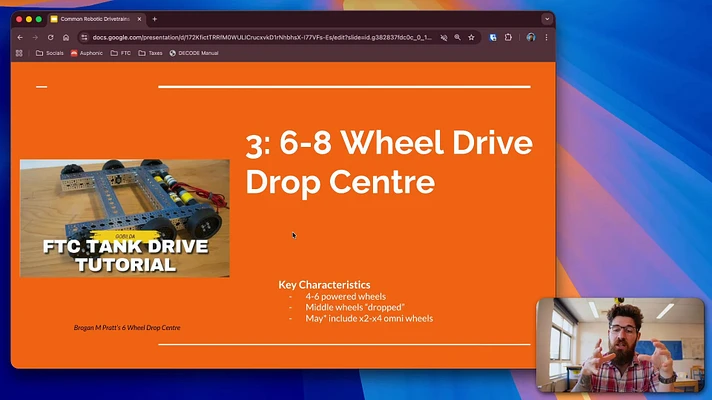Open Brogan M Pratt's 6 Wheel Drop Centre link
The image size is (712, 400).
point(127,327)
